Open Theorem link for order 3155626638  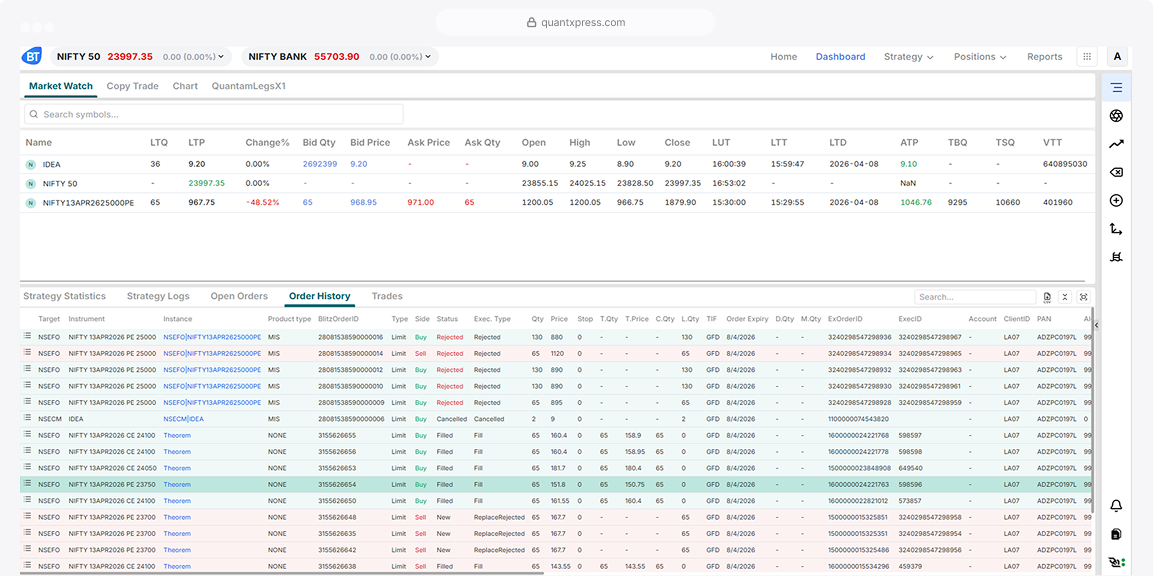tap(176, 566)
